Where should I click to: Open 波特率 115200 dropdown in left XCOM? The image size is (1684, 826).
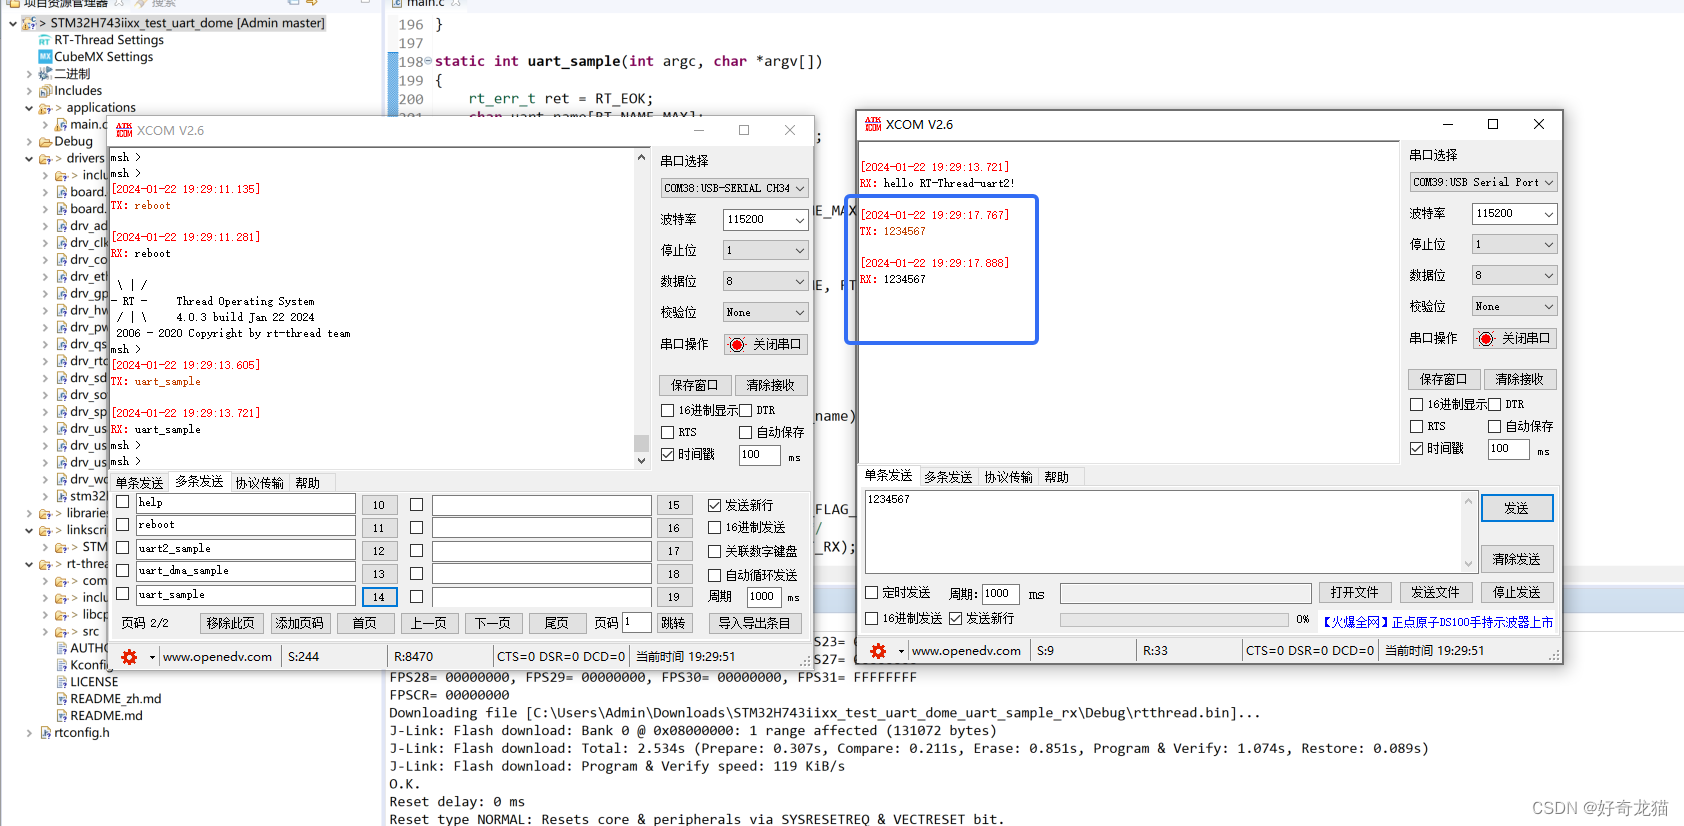(x=766, y=219)
